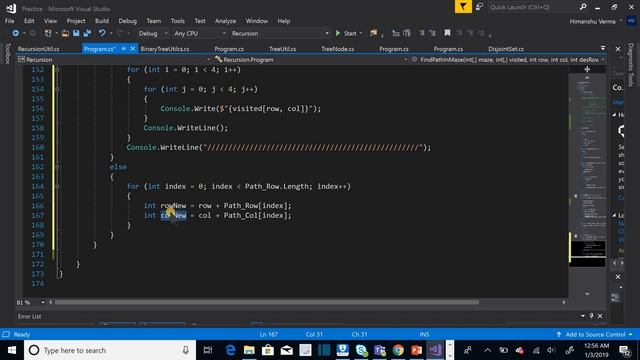Collapse the for loop on line 154
The image size is (640, 360).
tap(57, 89)
